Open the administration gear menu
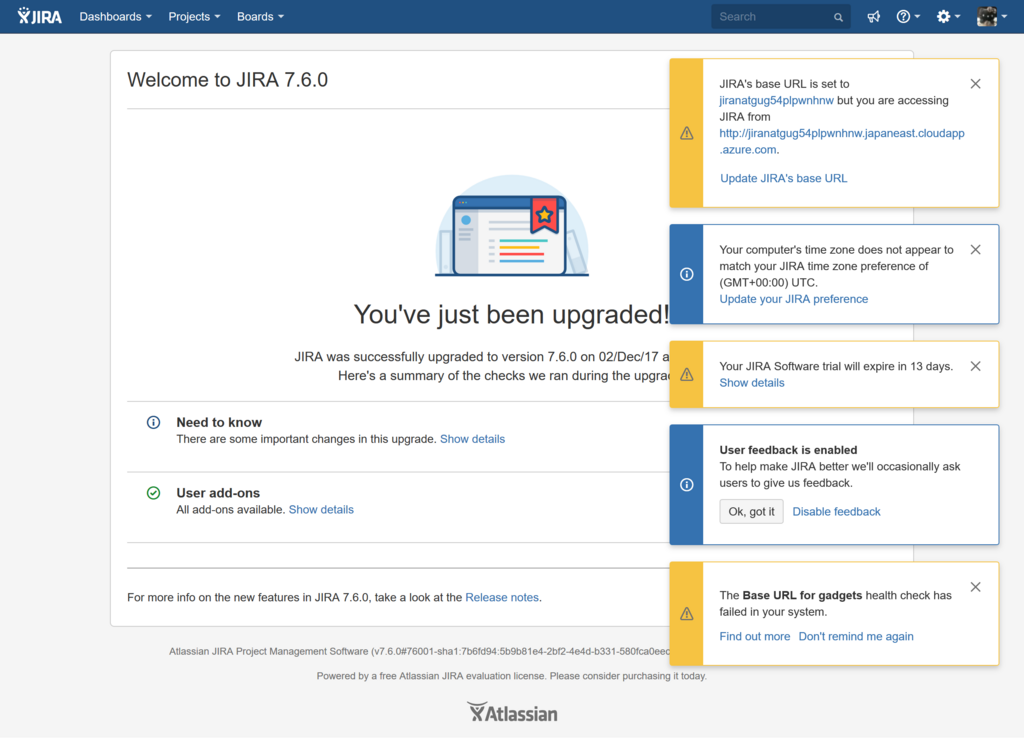The height and width of the screenshot is (738, 1024). tap(948, 17)
